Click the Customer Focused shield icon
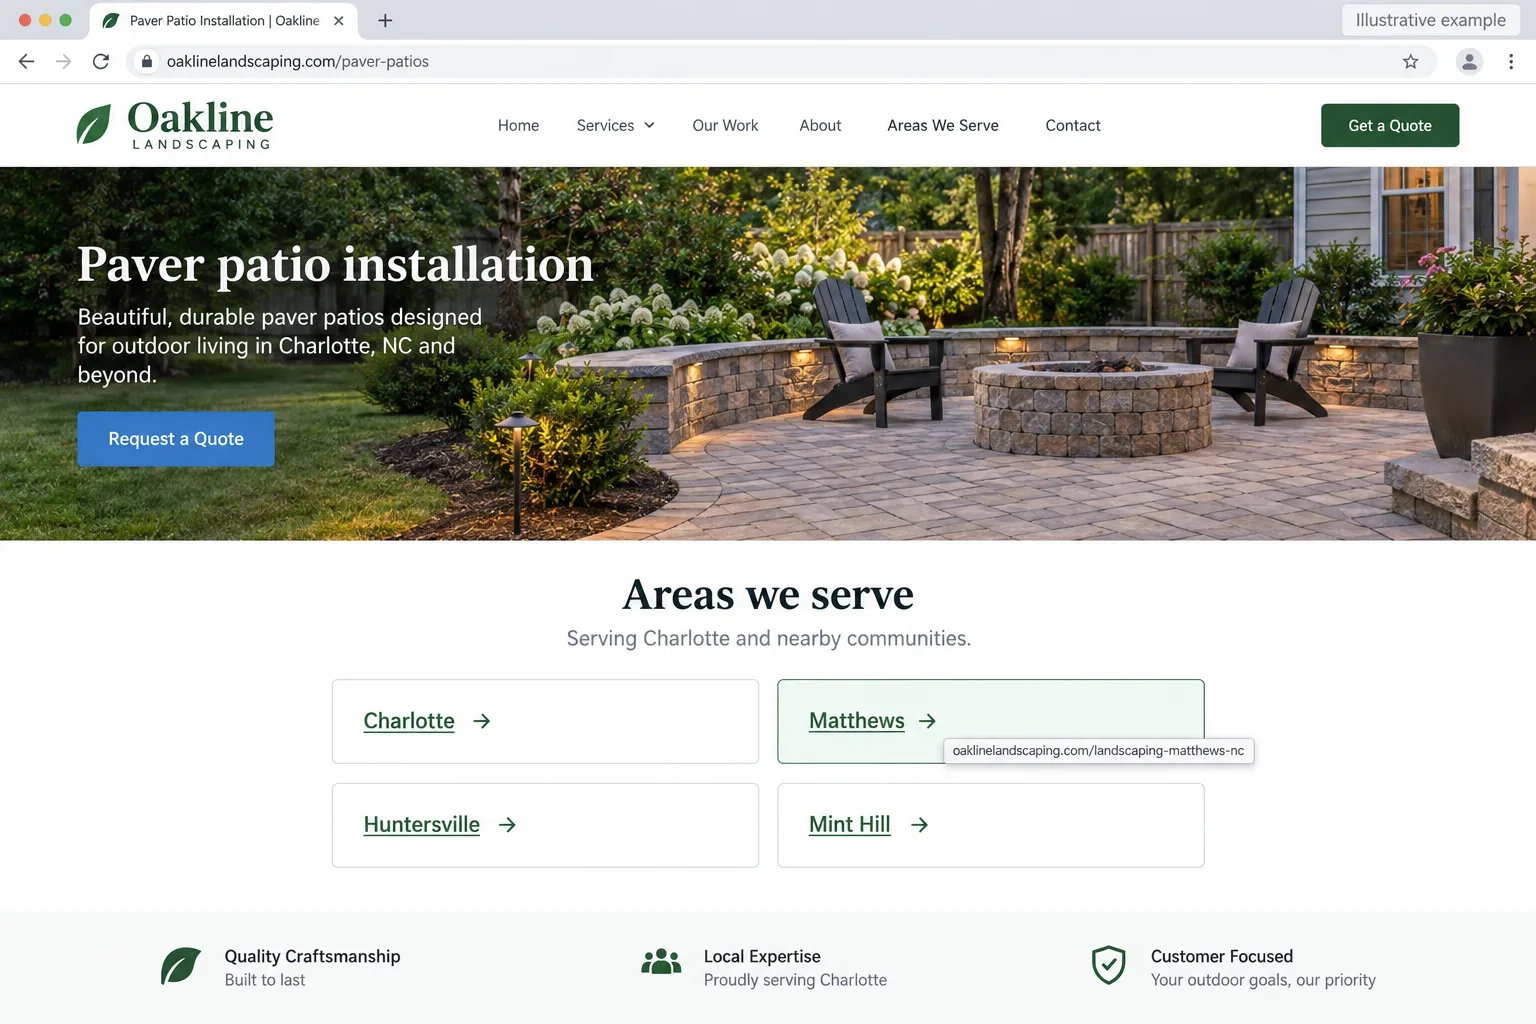Screen dimensions: 1536x1024 [1109, 966]
